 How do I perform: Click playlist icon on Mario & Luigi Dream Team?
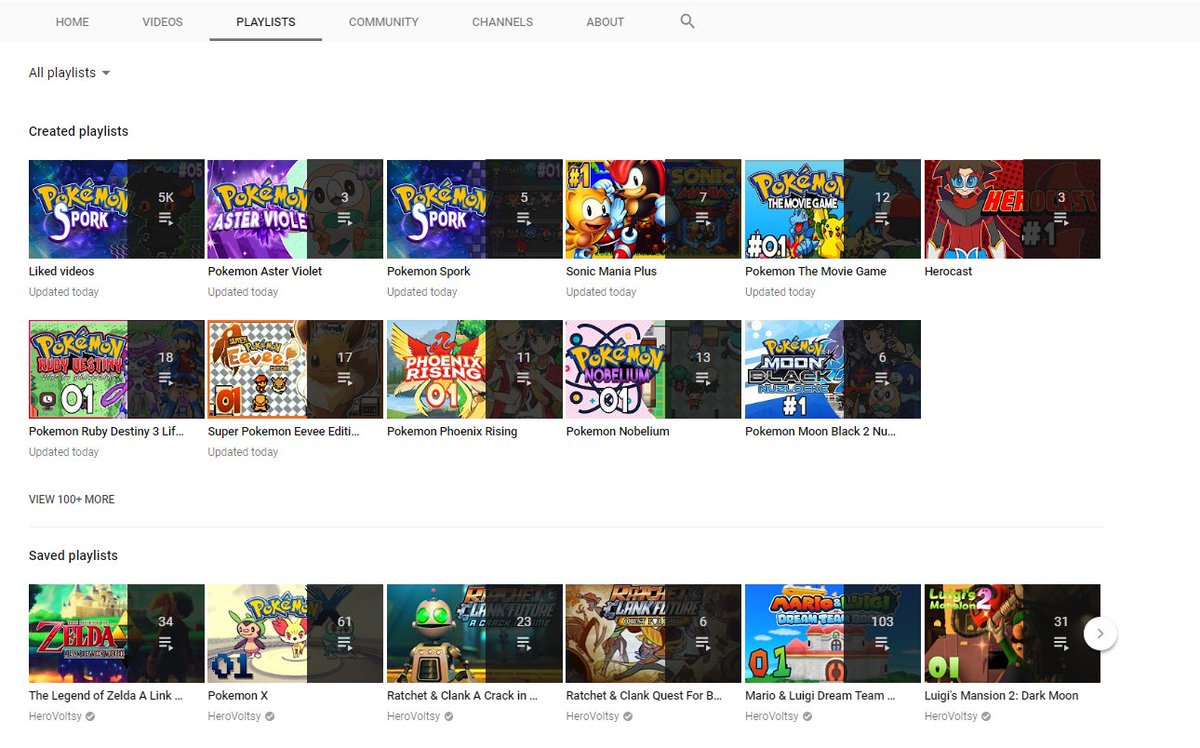(x=882, y=642)
